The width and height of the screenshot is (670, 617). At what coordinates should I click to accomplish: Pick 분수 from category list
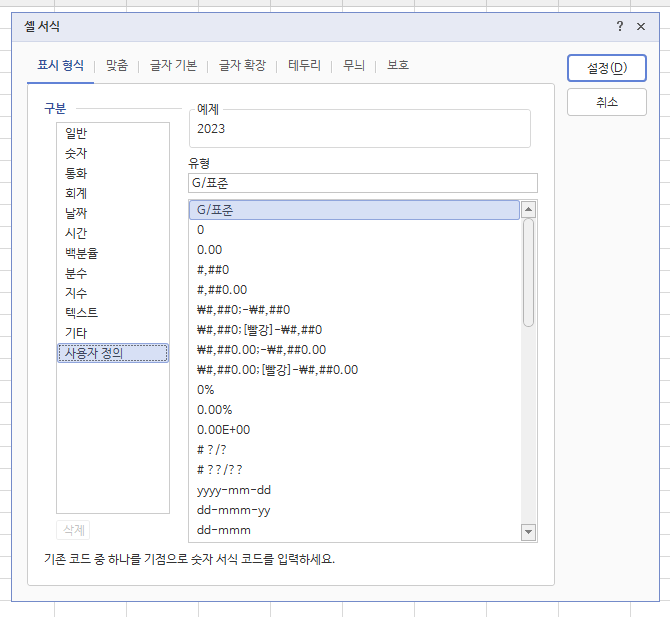coord(113,273)
